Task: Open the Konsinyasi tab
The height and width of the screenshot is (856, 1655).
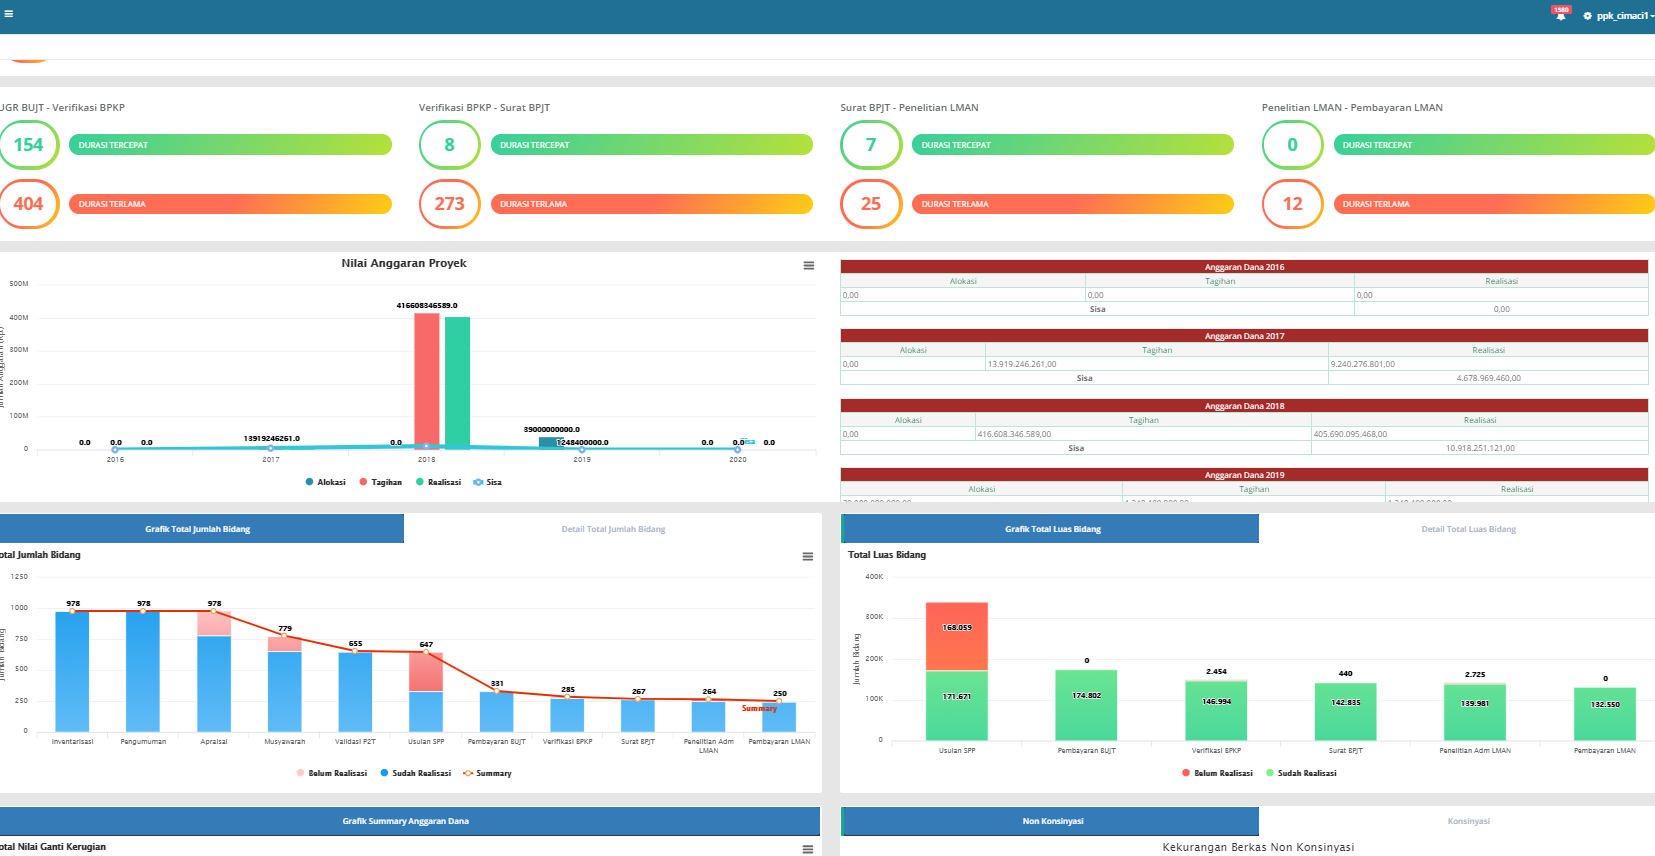Action: (x=1468, y=821)
